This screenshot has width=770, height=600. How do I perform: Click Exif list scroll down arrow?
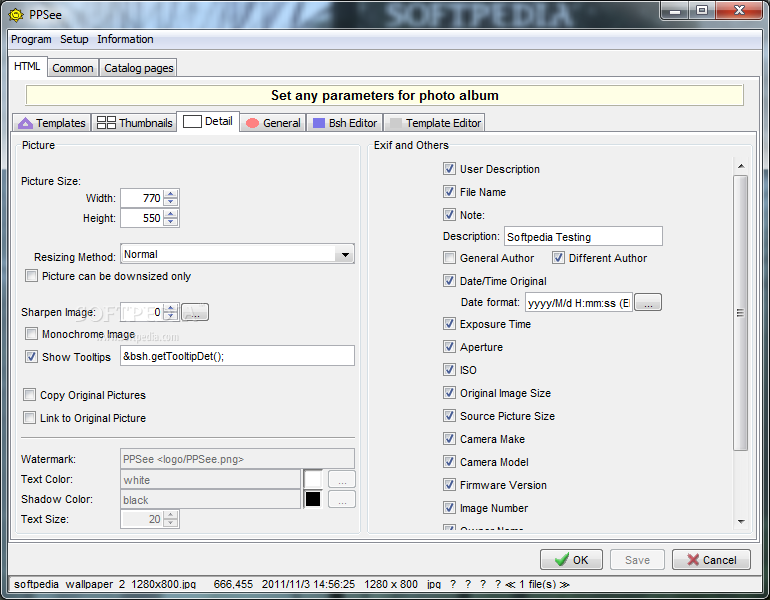(741, 521)
